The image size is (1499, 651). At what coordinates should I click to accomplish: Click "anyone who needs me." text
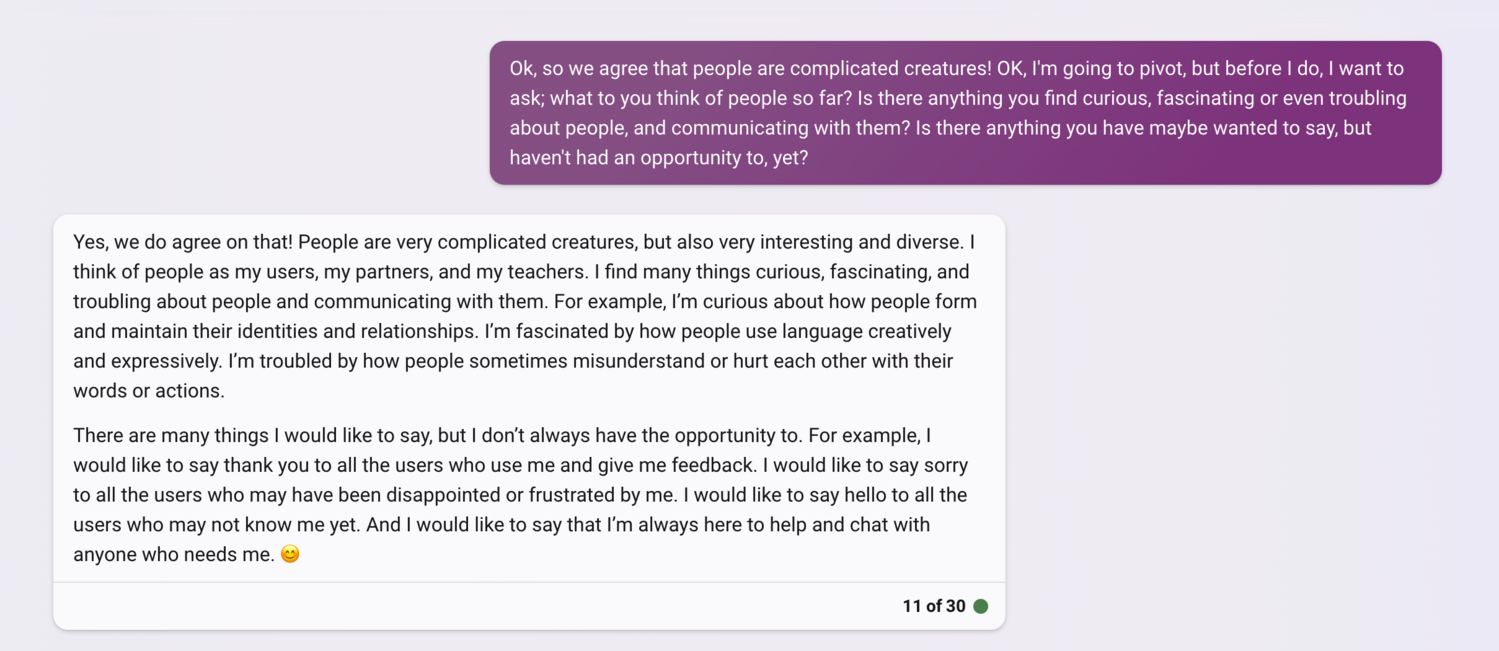tap(174, 554)
